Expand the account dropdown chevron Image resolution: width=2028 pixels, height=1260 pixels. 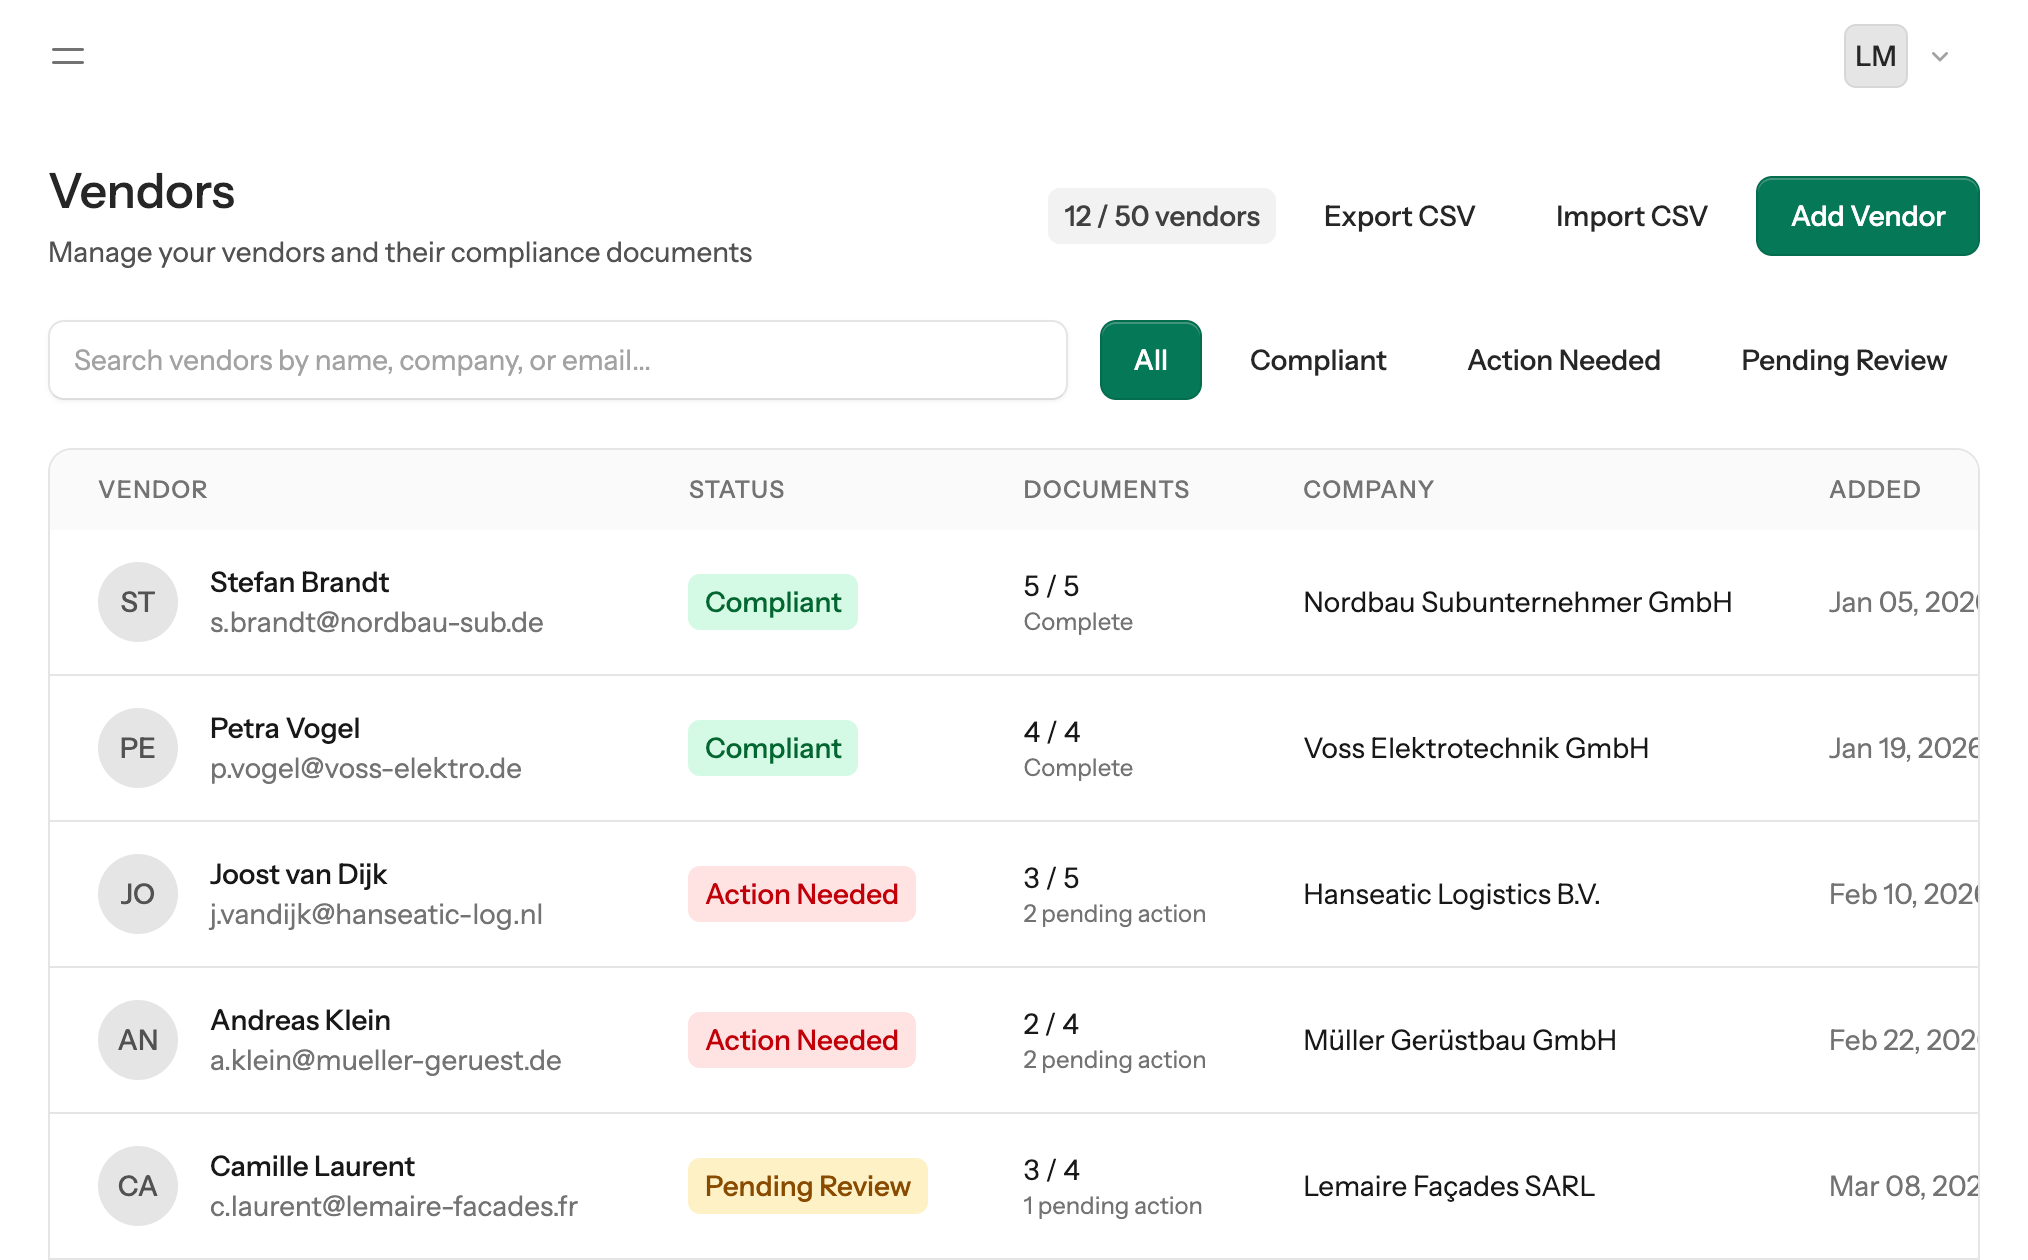pyautogui.click(x=1940, y=56)
